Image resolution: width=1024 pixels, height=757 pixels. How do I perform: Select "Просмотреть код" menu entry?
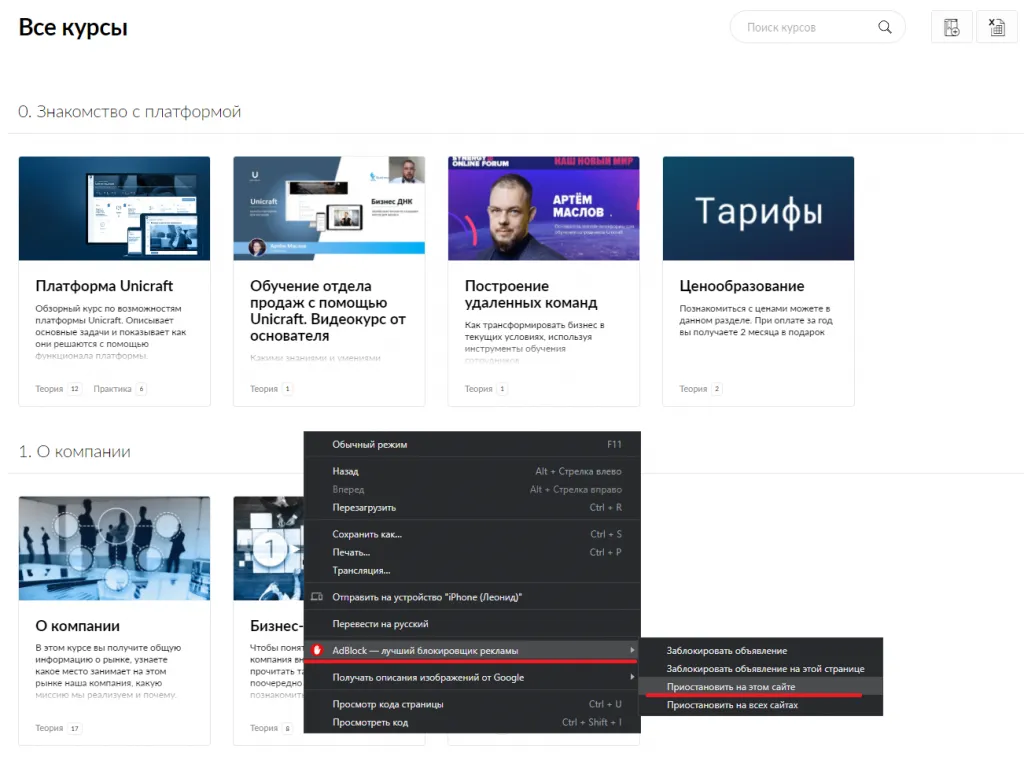(x=472, y=722)
